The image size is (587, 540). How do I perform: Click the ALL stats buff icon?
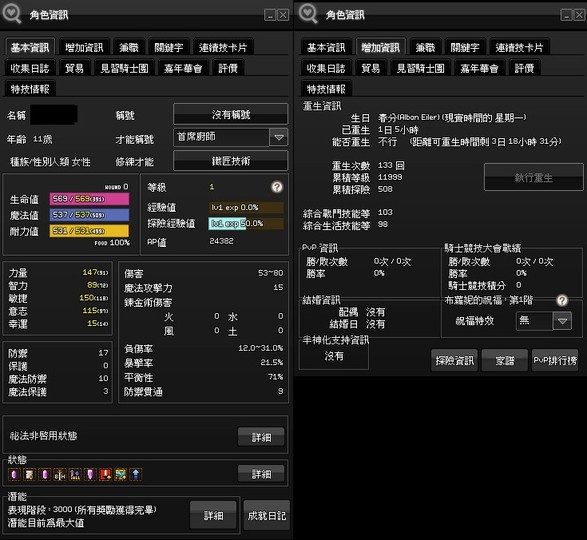coord(75,474)
